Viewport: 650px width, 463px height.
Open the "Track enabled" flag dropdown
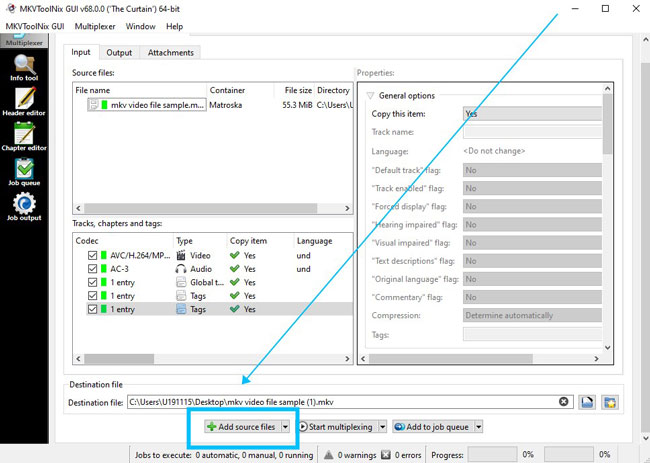pos(532,188)
